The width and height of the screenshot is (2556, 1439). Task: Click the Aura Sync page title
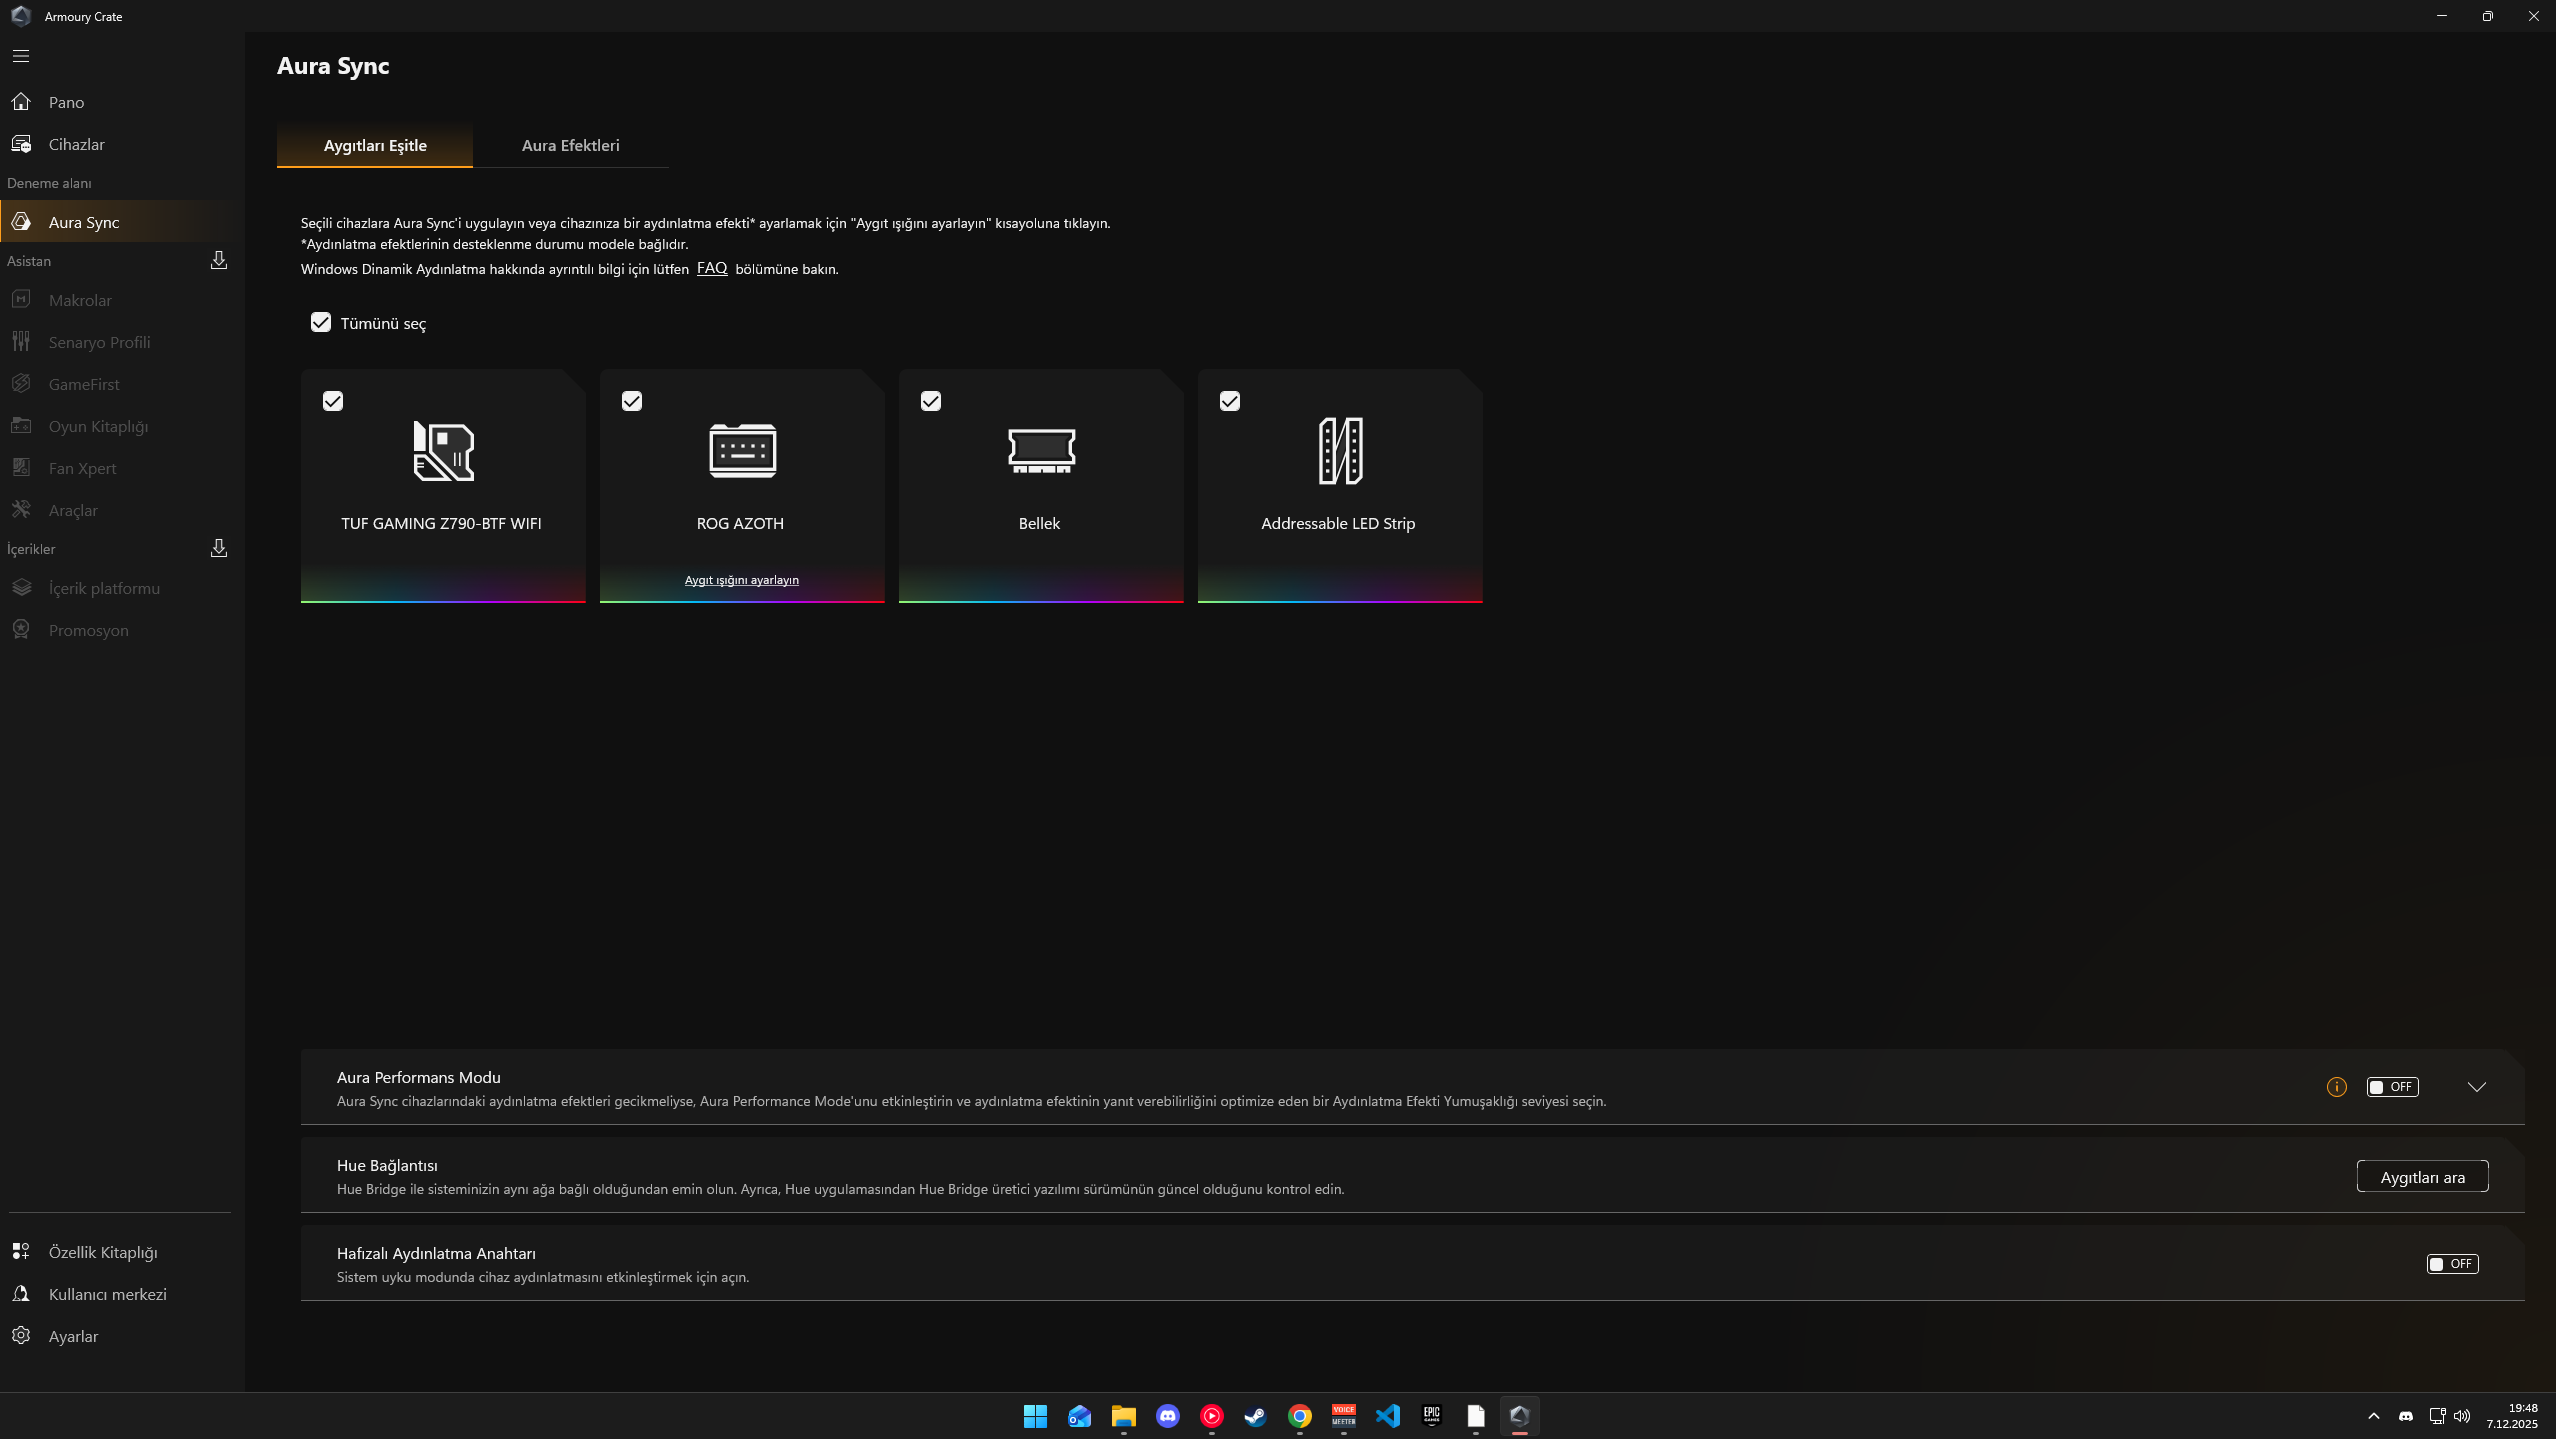[x=333, y=66]
